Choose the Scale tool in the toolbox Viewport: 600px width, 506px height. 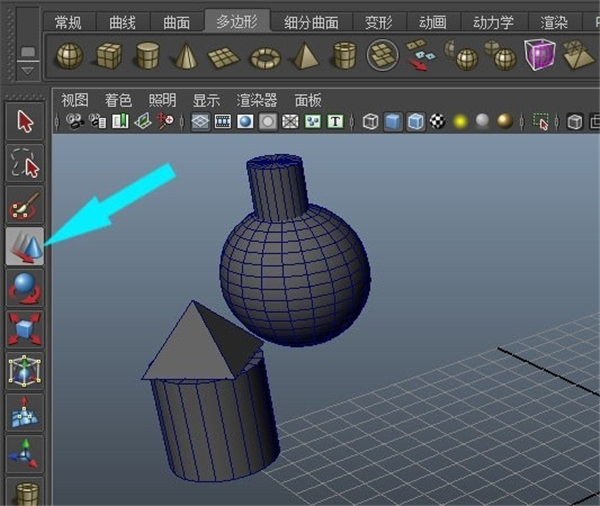click(25, 328)
